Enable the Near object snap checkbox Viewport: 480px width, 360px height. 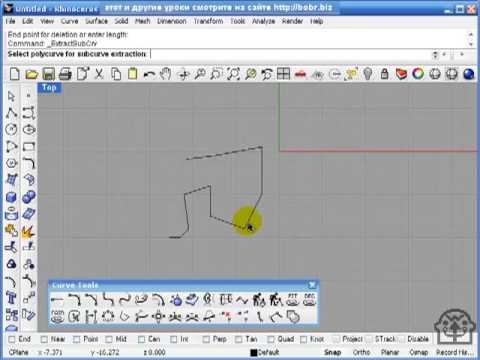pyautogui.click(x=44, y=339)
